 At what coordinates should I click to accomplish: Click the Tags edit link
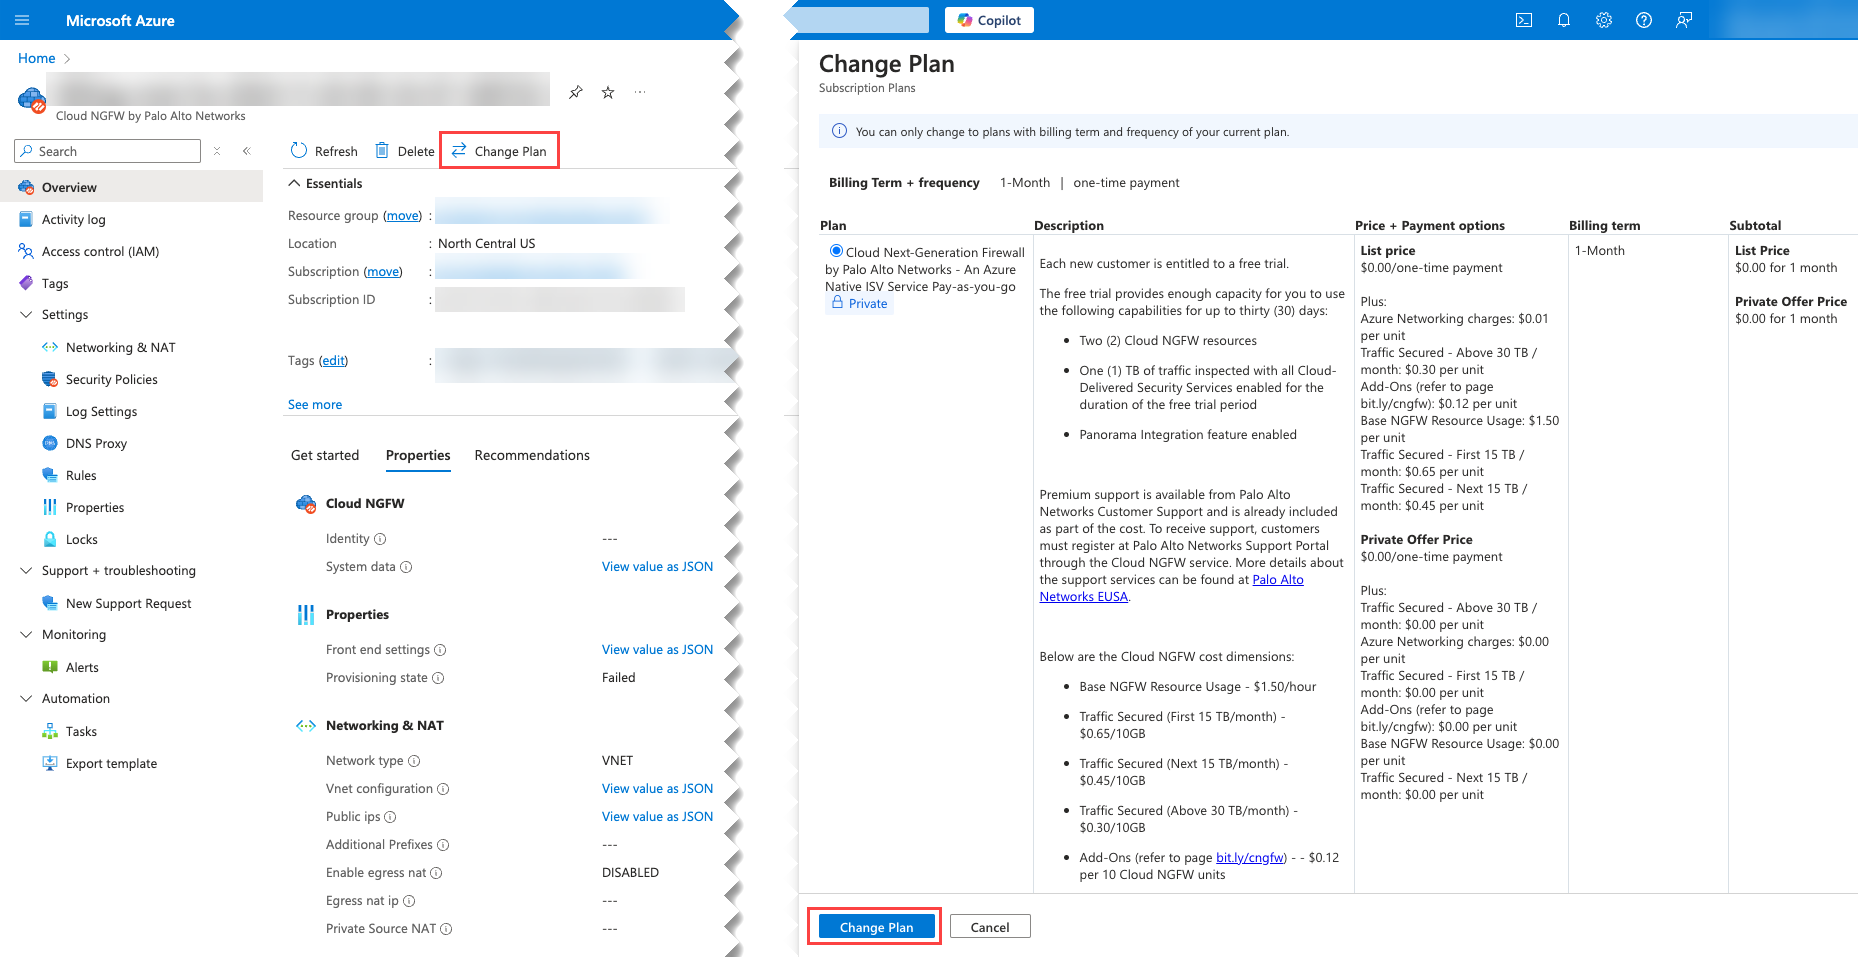(334, 361)
